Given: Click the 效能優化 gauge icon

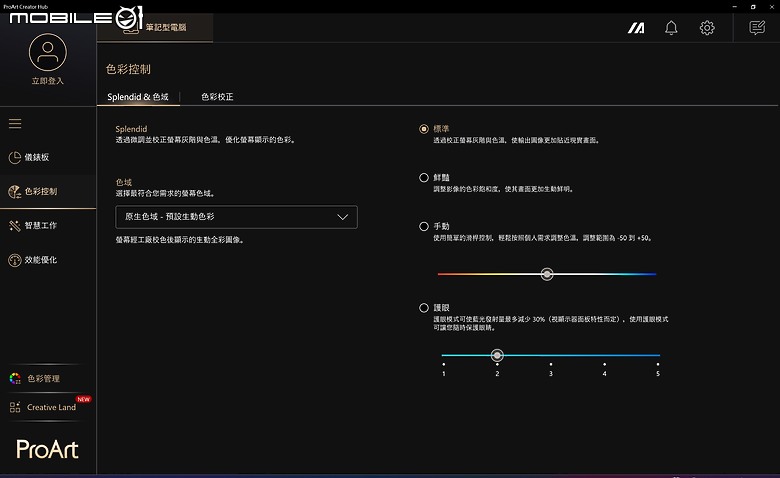Looking at the screenshot, I should pos(14,260).
